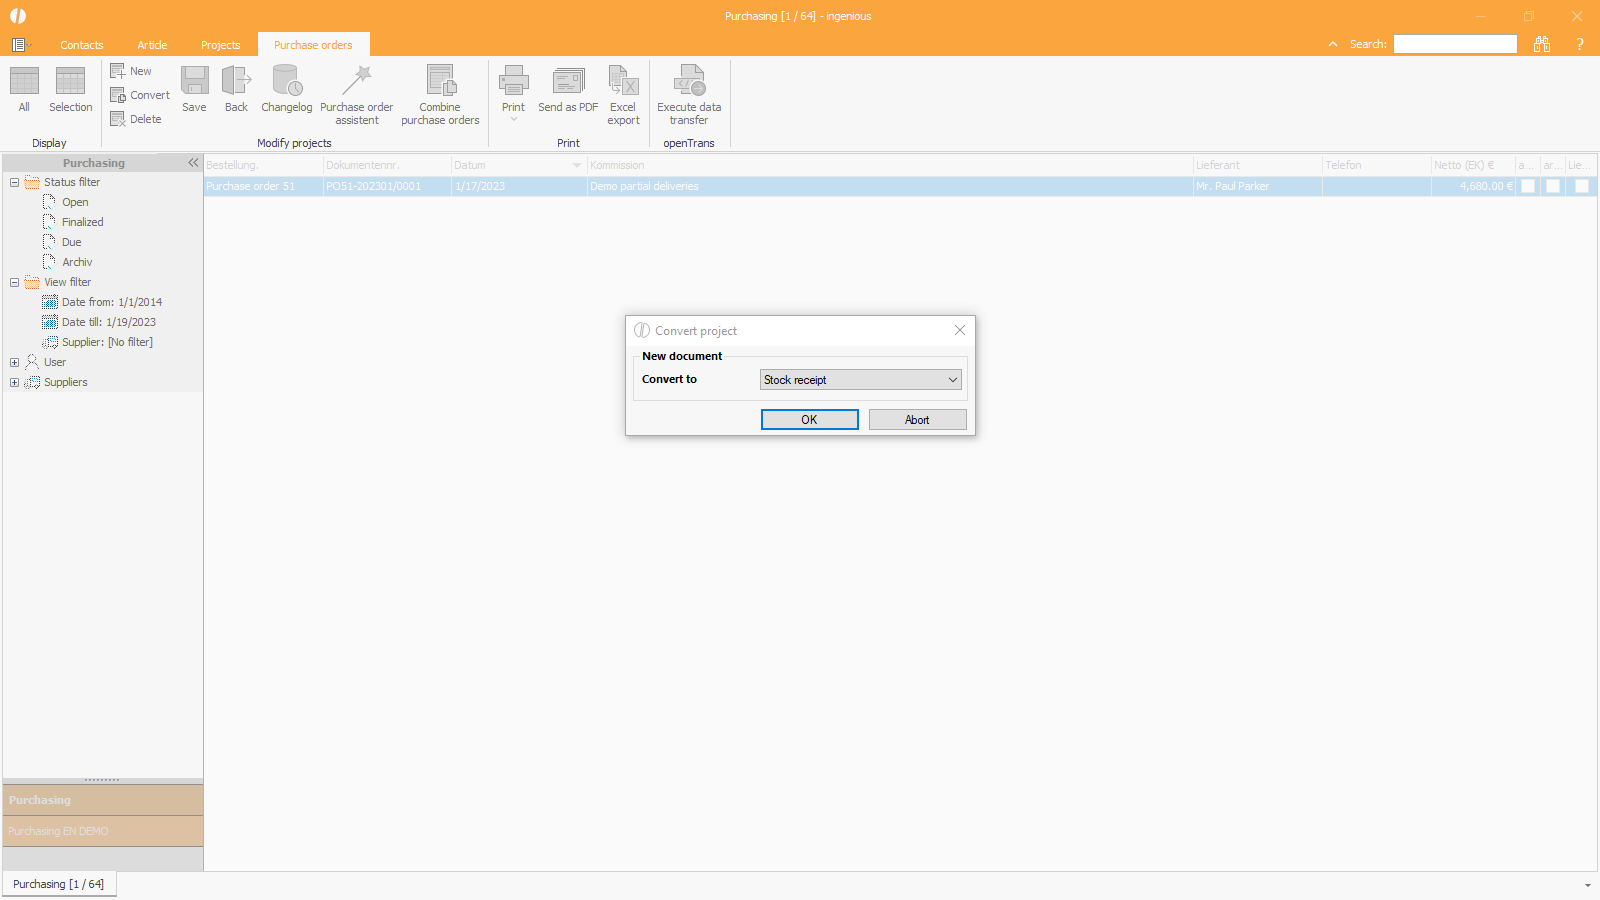Toggle first checkbox in Purchase order 51 row
This screenshot has height=900, width=1600.
(1528, 186)
